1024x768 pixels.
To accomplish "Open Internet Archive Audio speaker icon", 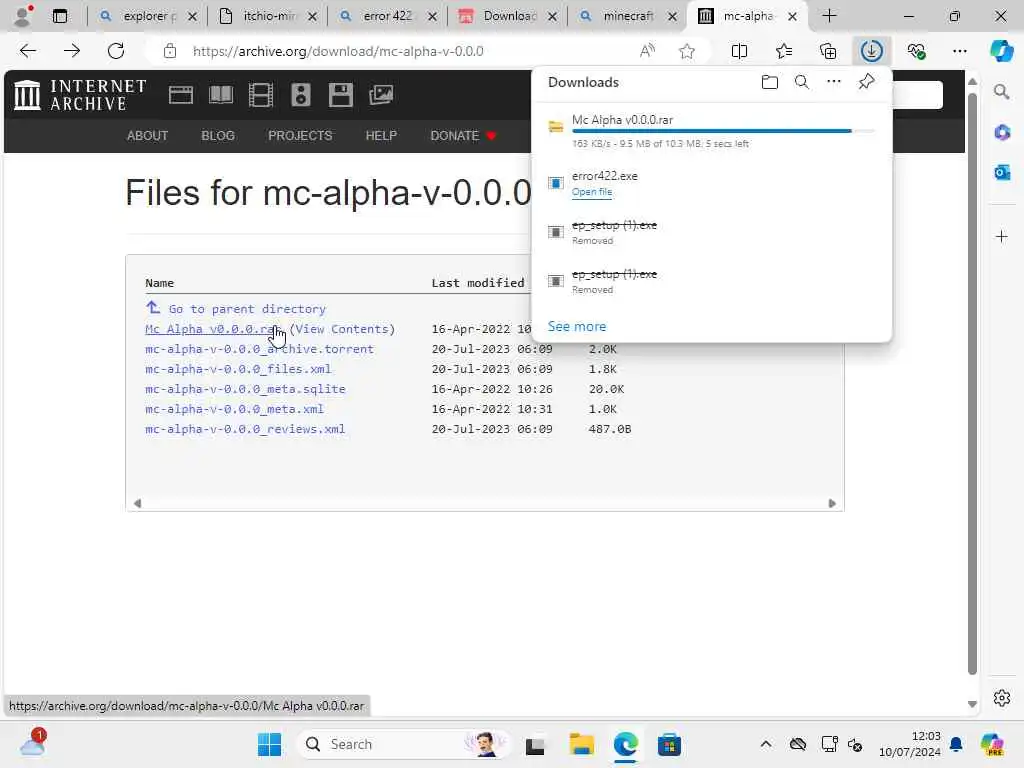I will point(300,95).
